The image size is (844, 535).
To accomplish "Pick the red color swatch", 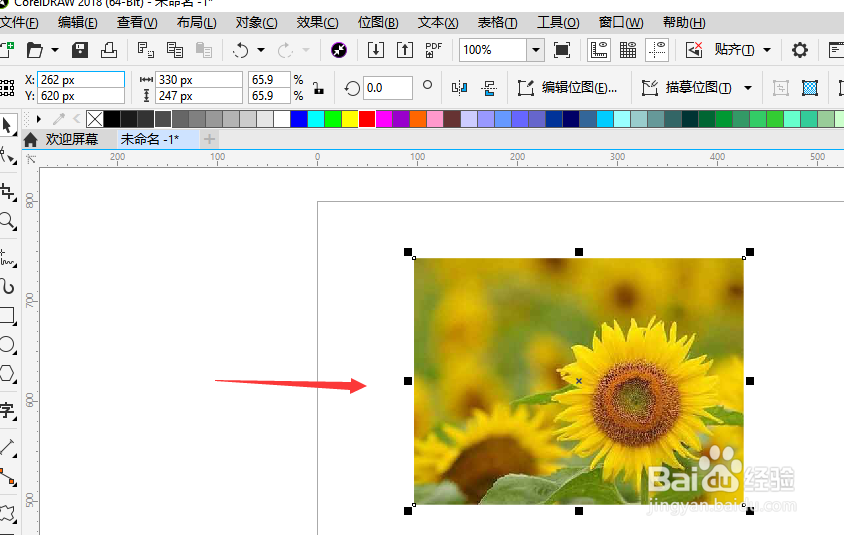I will (x=367, y=119).
